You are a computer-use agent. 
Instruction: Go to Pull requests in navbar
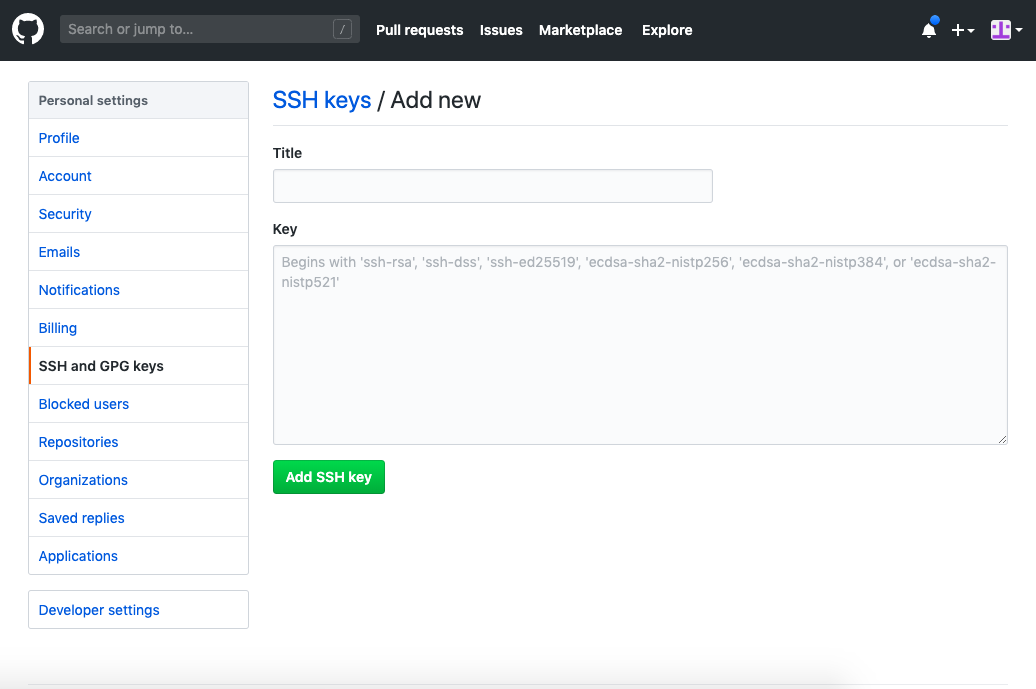pos(420,30)
